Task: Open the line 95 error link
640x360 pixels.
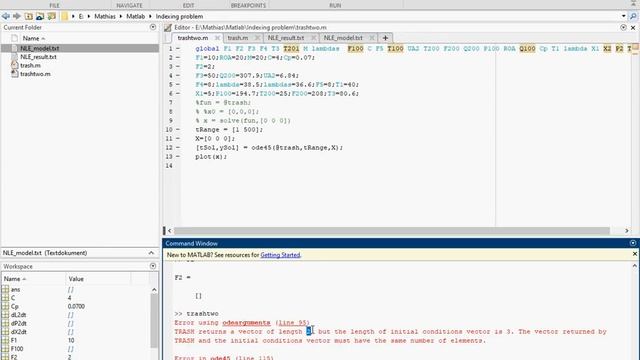Action: [292, 322]
